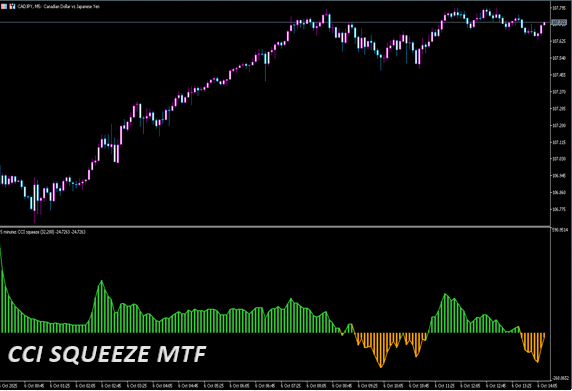Viewport: 572px width, 391px height.
Task: Click the 6 Oct 00:45 time label
Action: (x=34, y=386)
